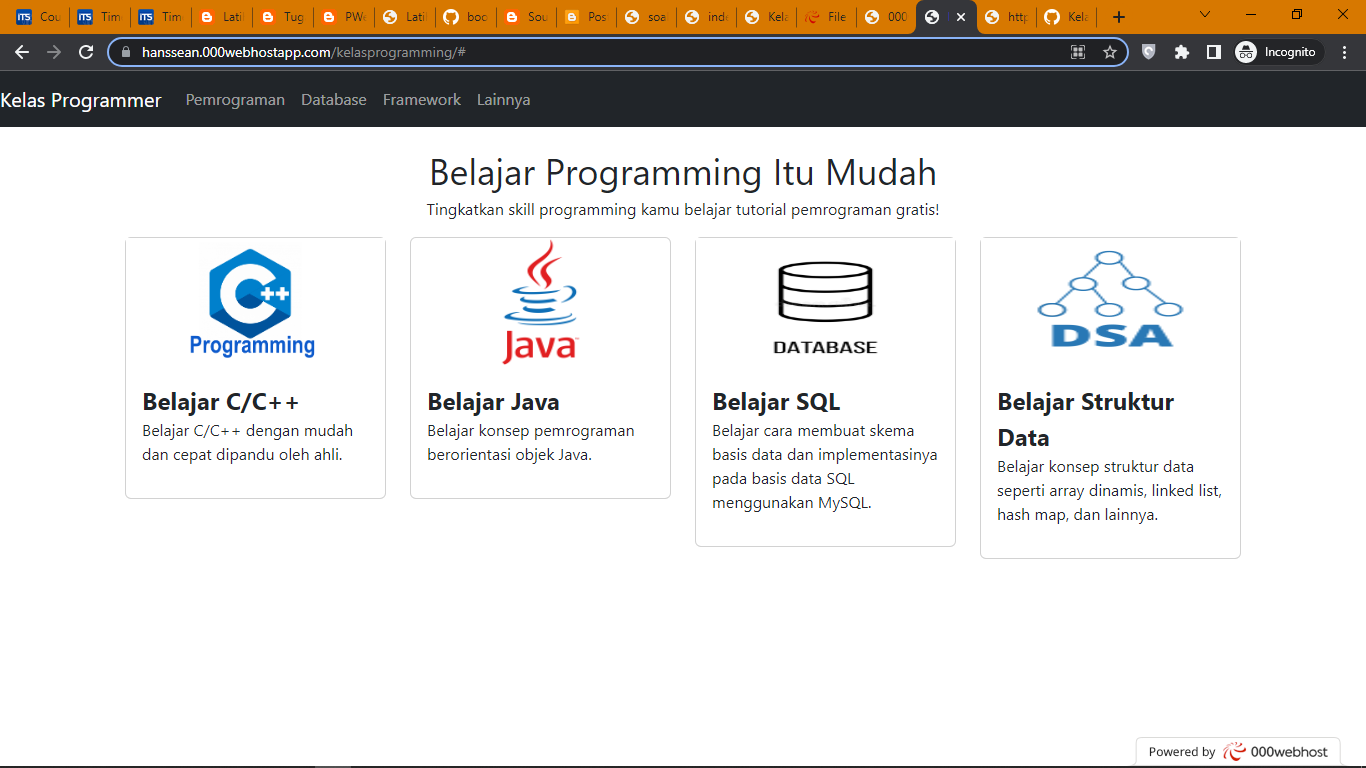Screen dimensions: 1366x768
Task: Bookmark this page with the star icon
Action: pos(1110,52)
